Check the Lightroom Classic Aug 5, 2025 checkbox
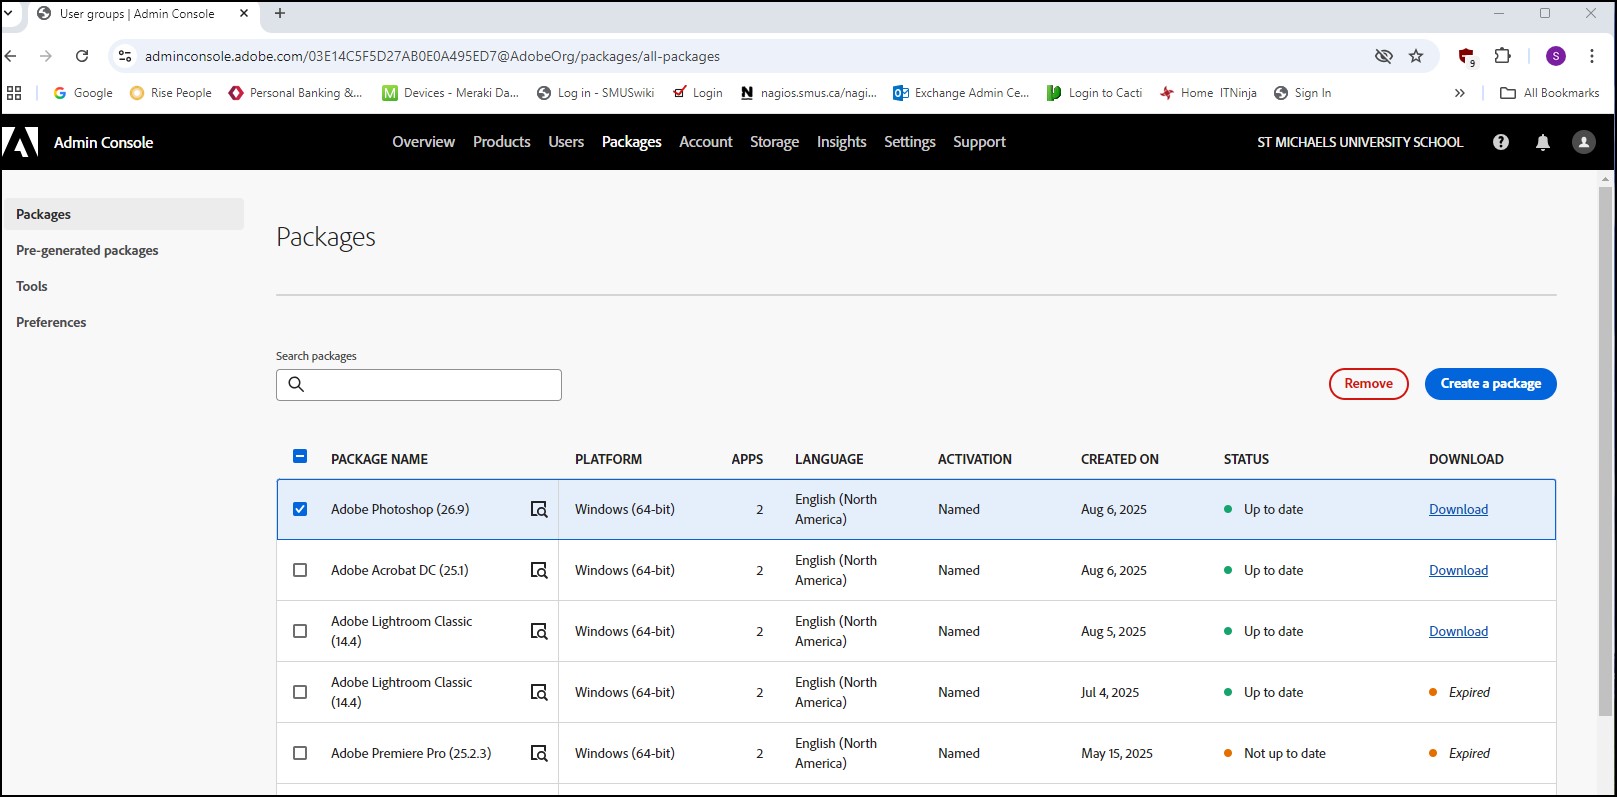 (300, 631)
